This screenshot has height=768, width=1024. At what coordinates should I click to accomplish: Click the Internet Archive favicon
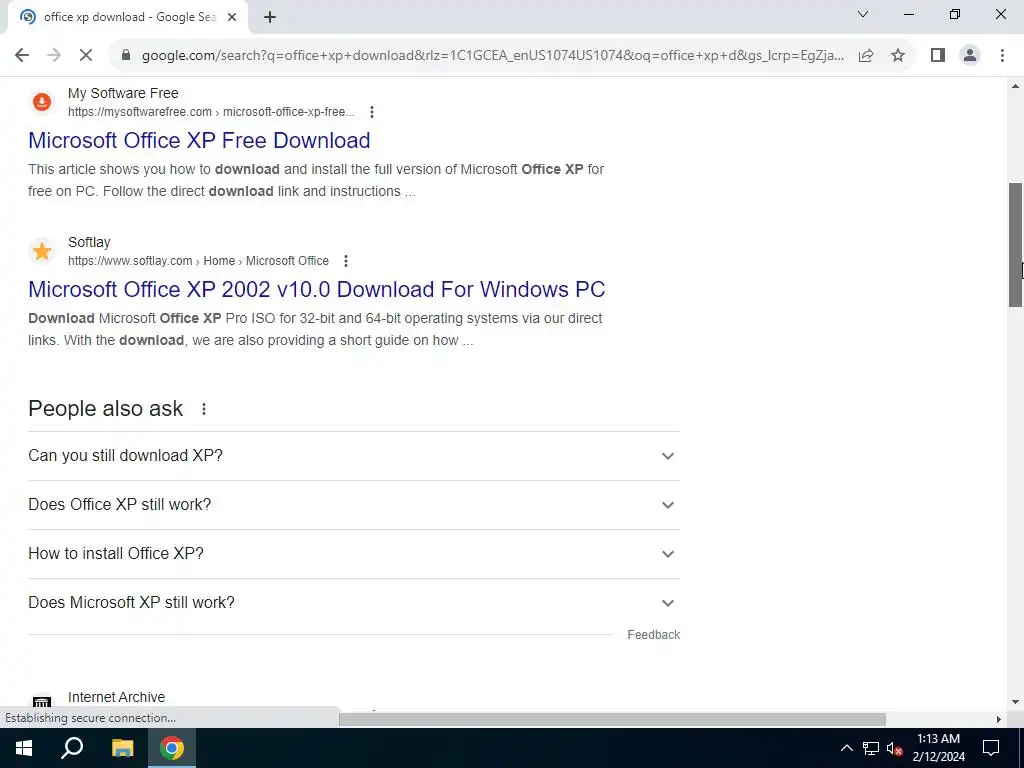point(42,702)
